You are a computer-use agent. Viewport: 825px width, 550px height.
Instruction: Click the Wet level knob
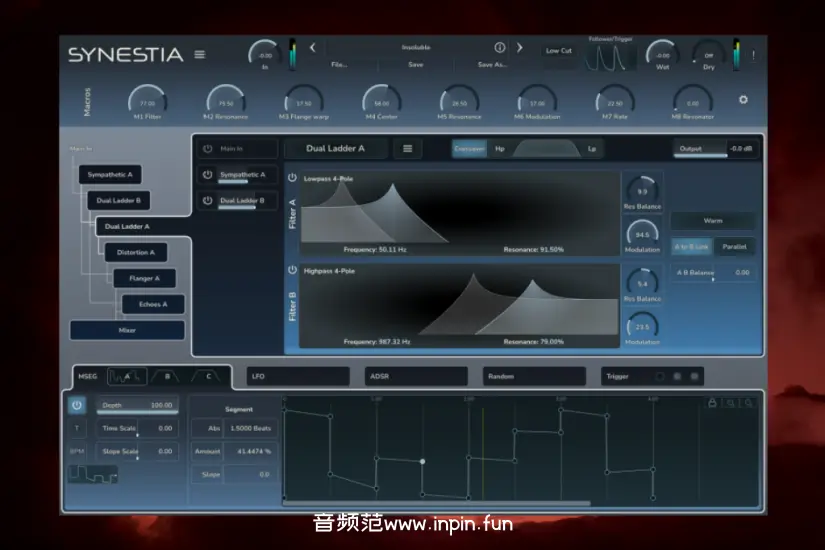pyautogui.click(x=662, y=54)
